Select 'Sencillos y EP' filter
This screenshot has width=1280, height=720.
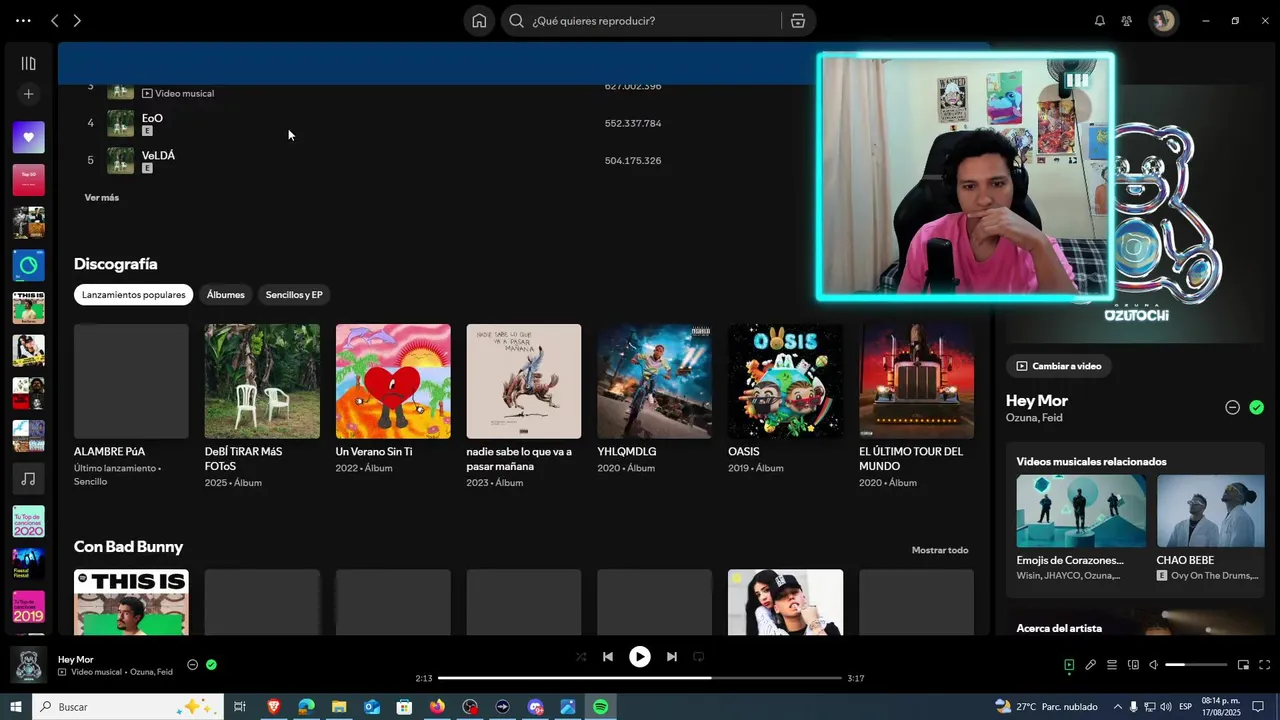294,295
